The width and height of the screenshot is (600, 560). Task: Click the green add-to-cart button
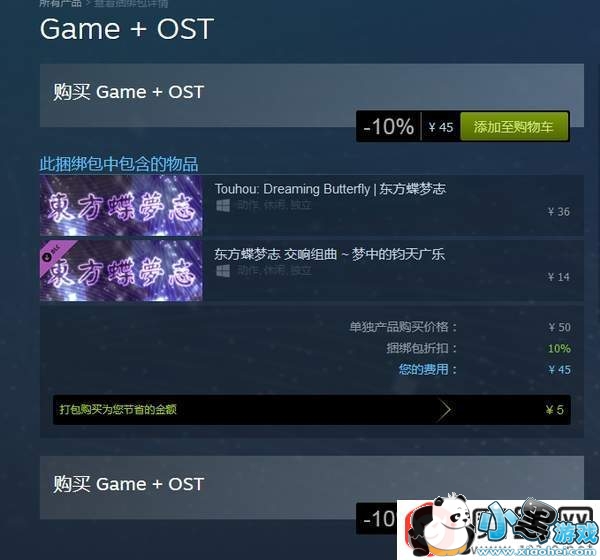pos(514,127)
